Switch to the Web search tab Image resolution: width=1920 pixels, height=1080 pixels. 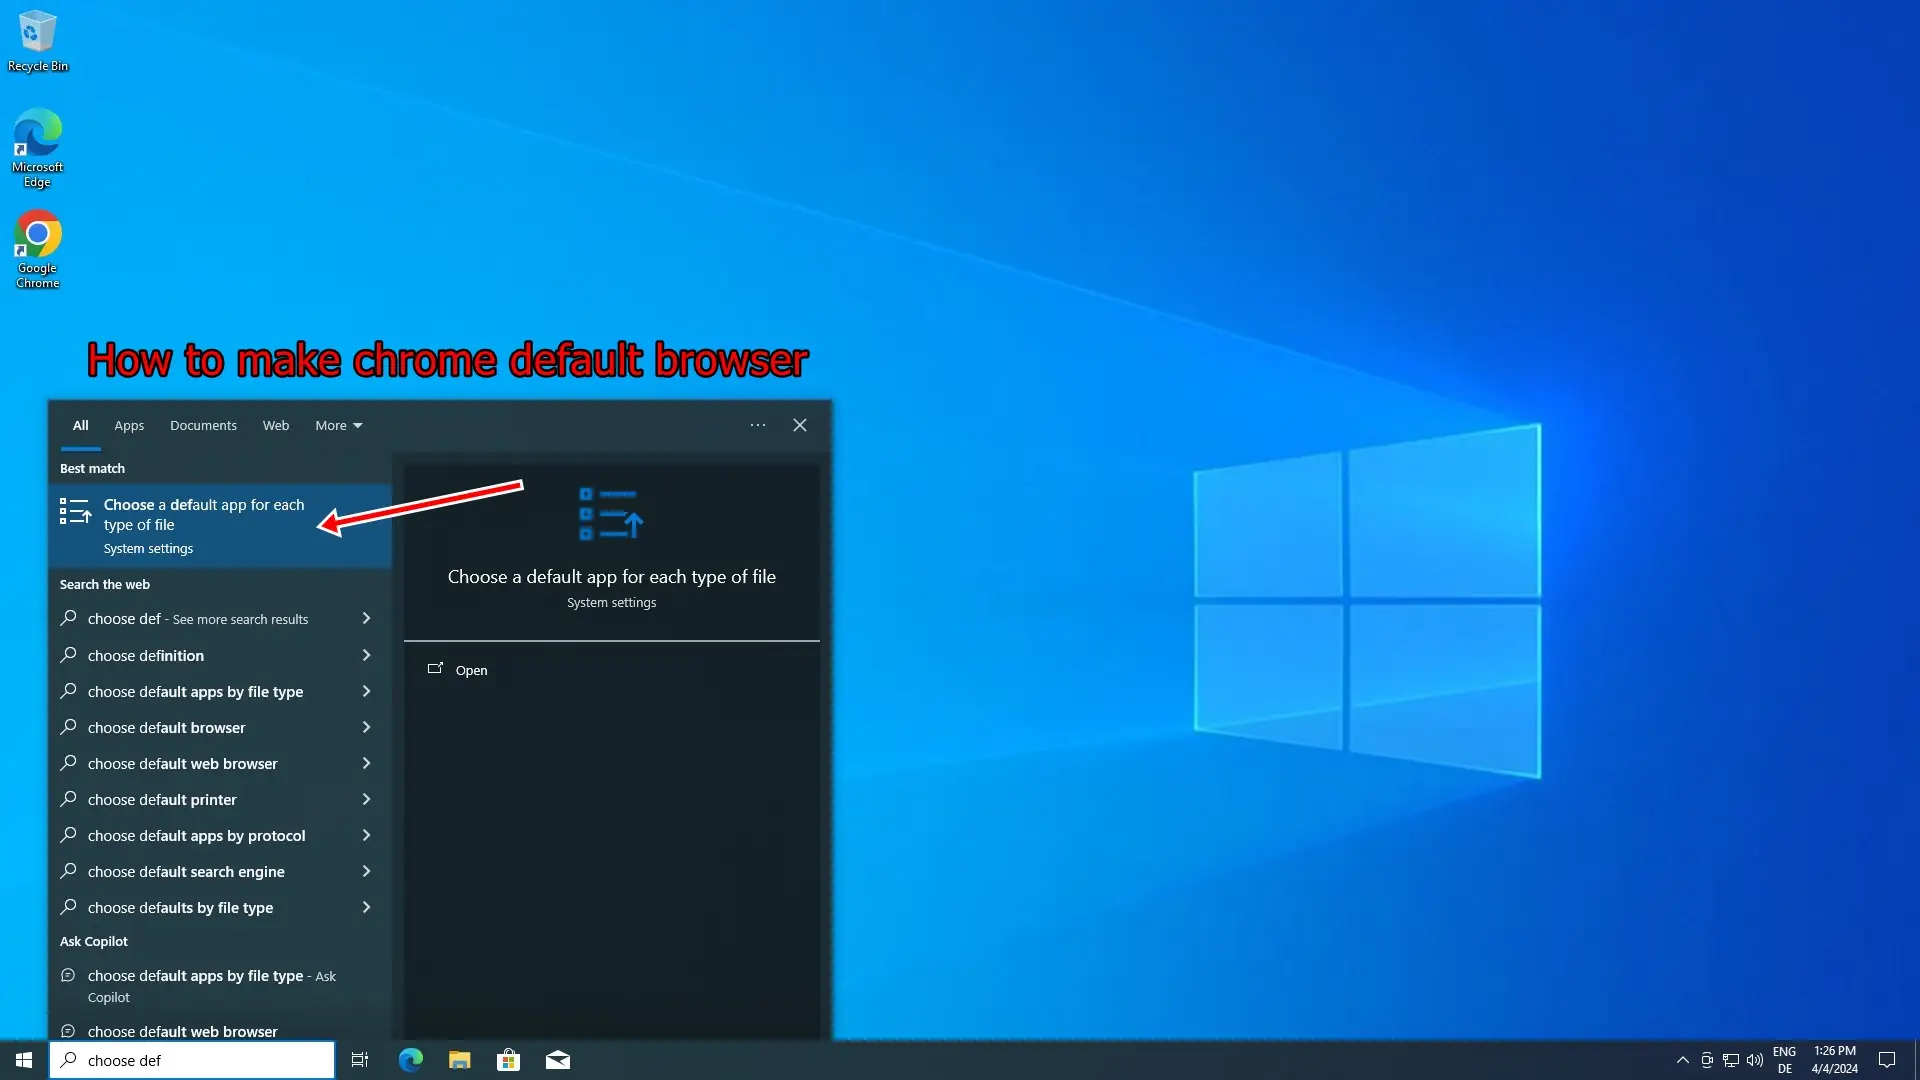tap(276, 426)
